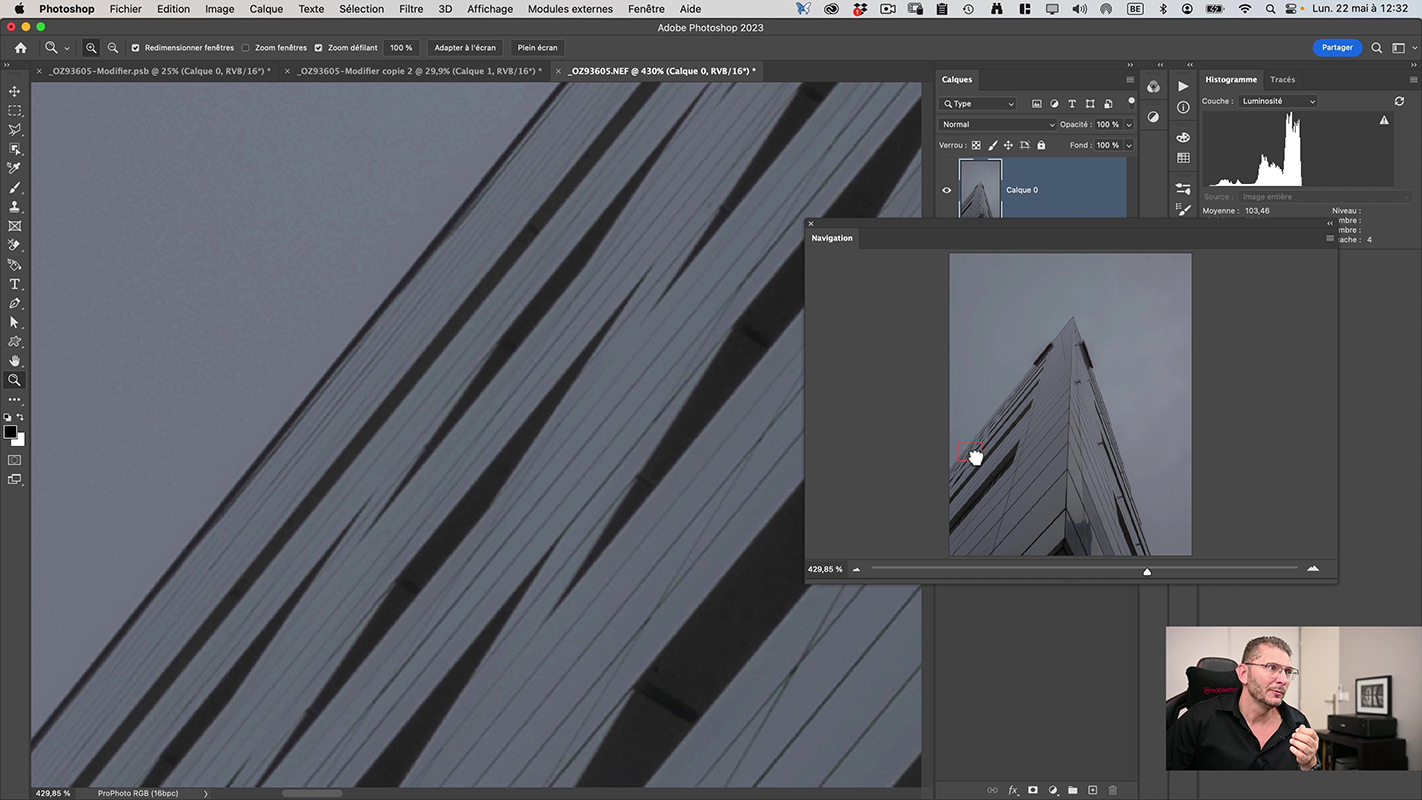Open the Opacité value dropdown arrow
This screenshot has width=1422, height=800.
coord(1129,125)
